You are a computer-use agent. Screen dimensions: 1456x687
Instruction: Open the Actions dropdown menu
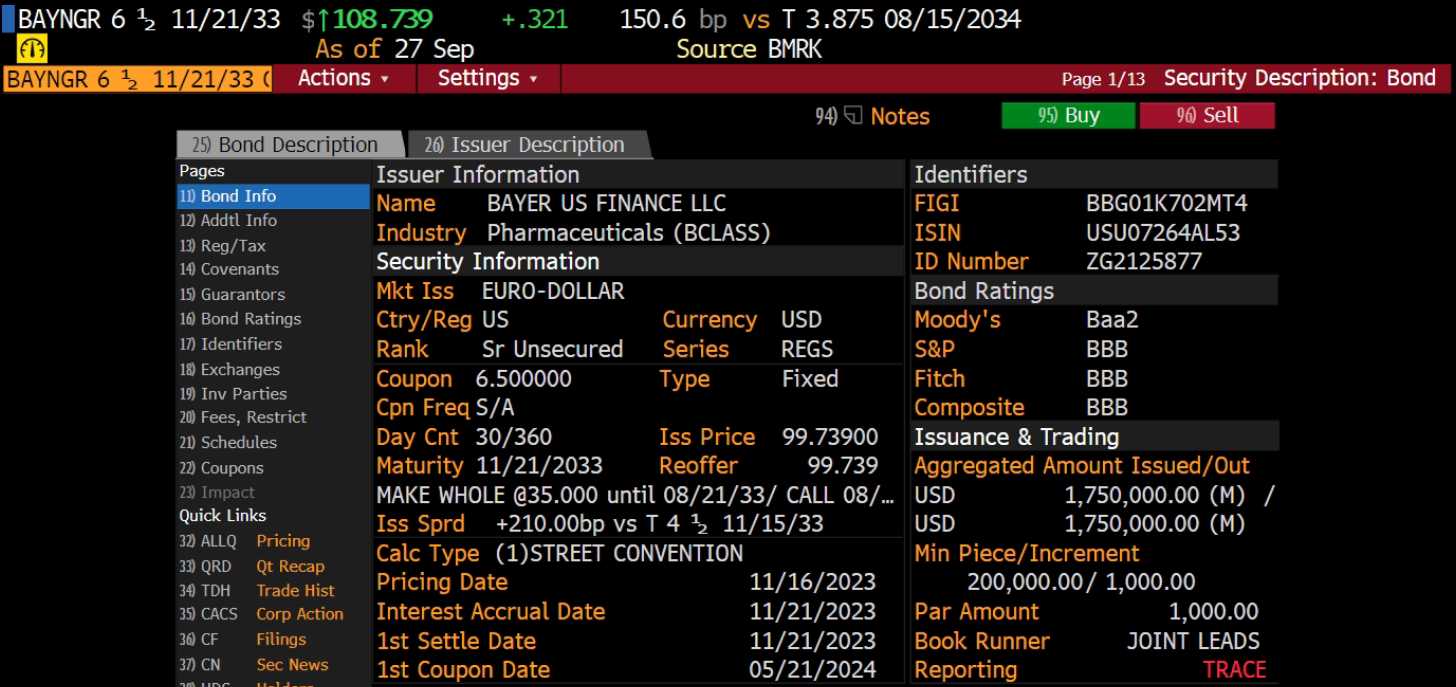[x=343, y=78]
